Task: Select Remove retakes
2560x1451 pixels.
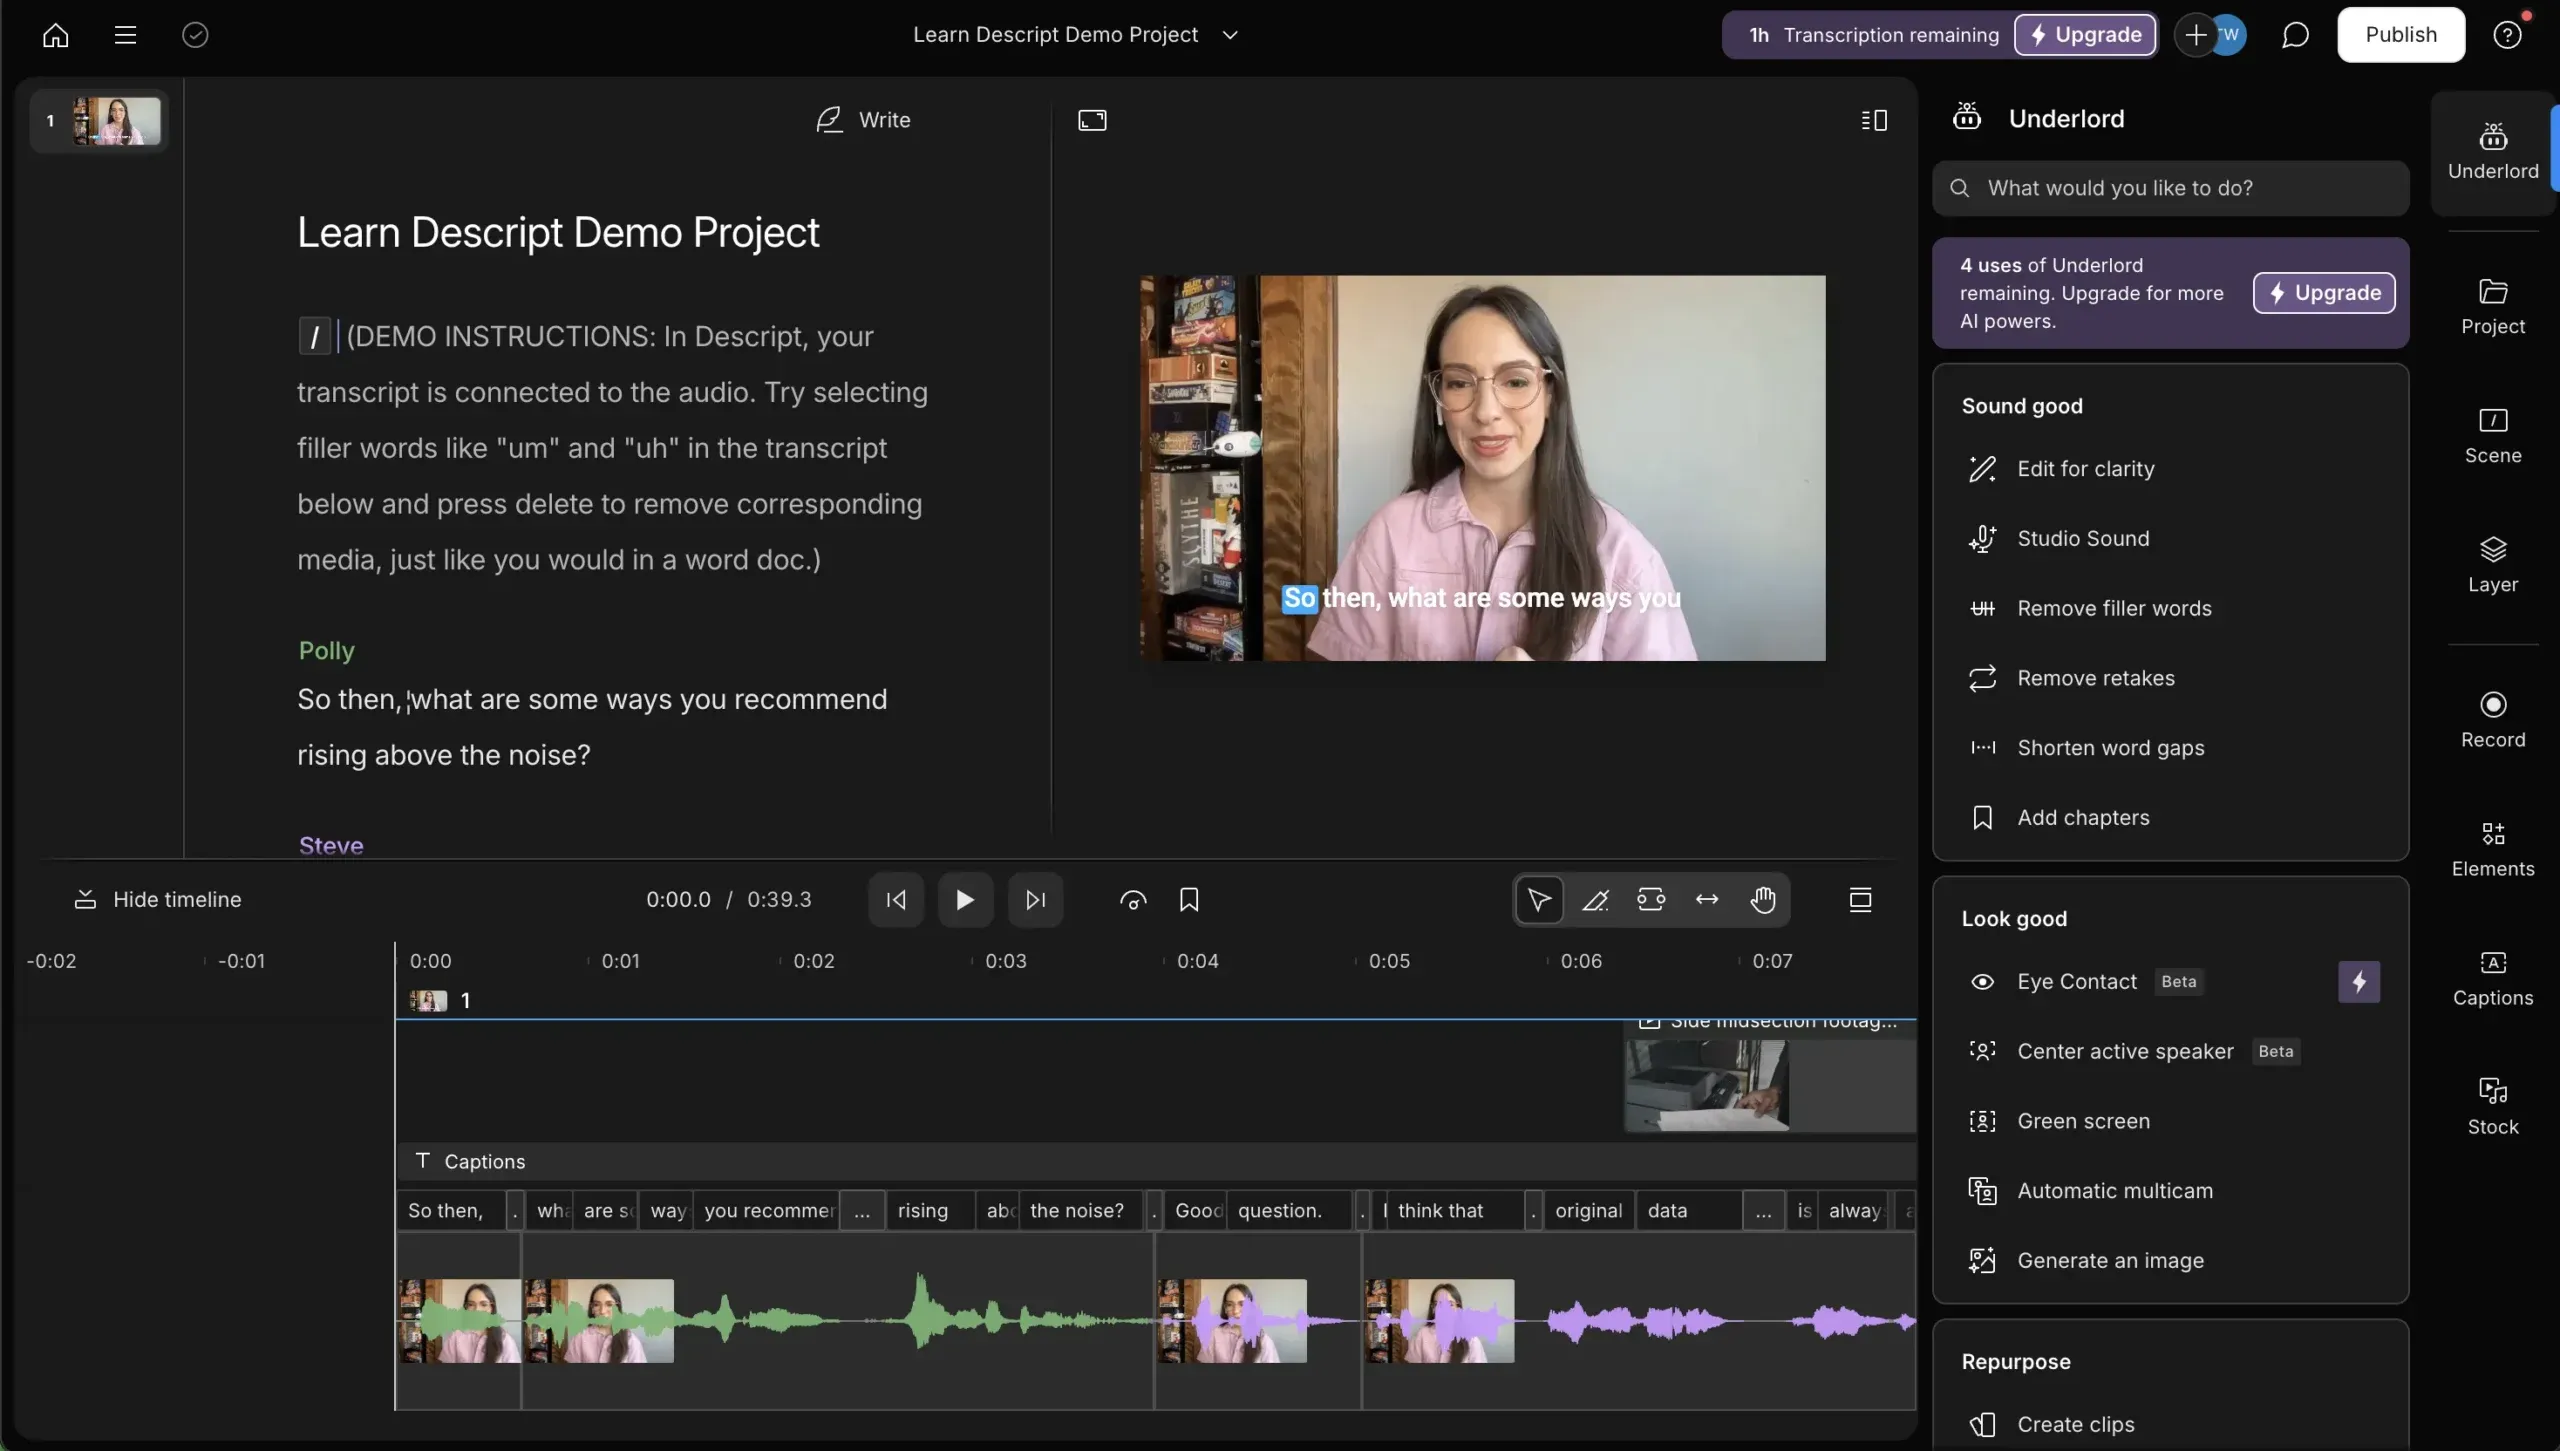Action: (x=2170, y=679)
